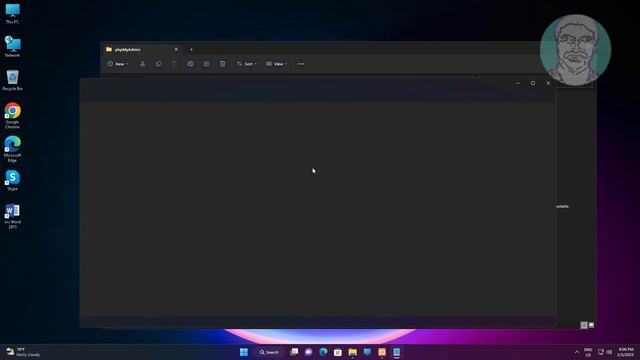
Task: Click the Copy icon in File Explorer toolbar
Action: (158, 64)
